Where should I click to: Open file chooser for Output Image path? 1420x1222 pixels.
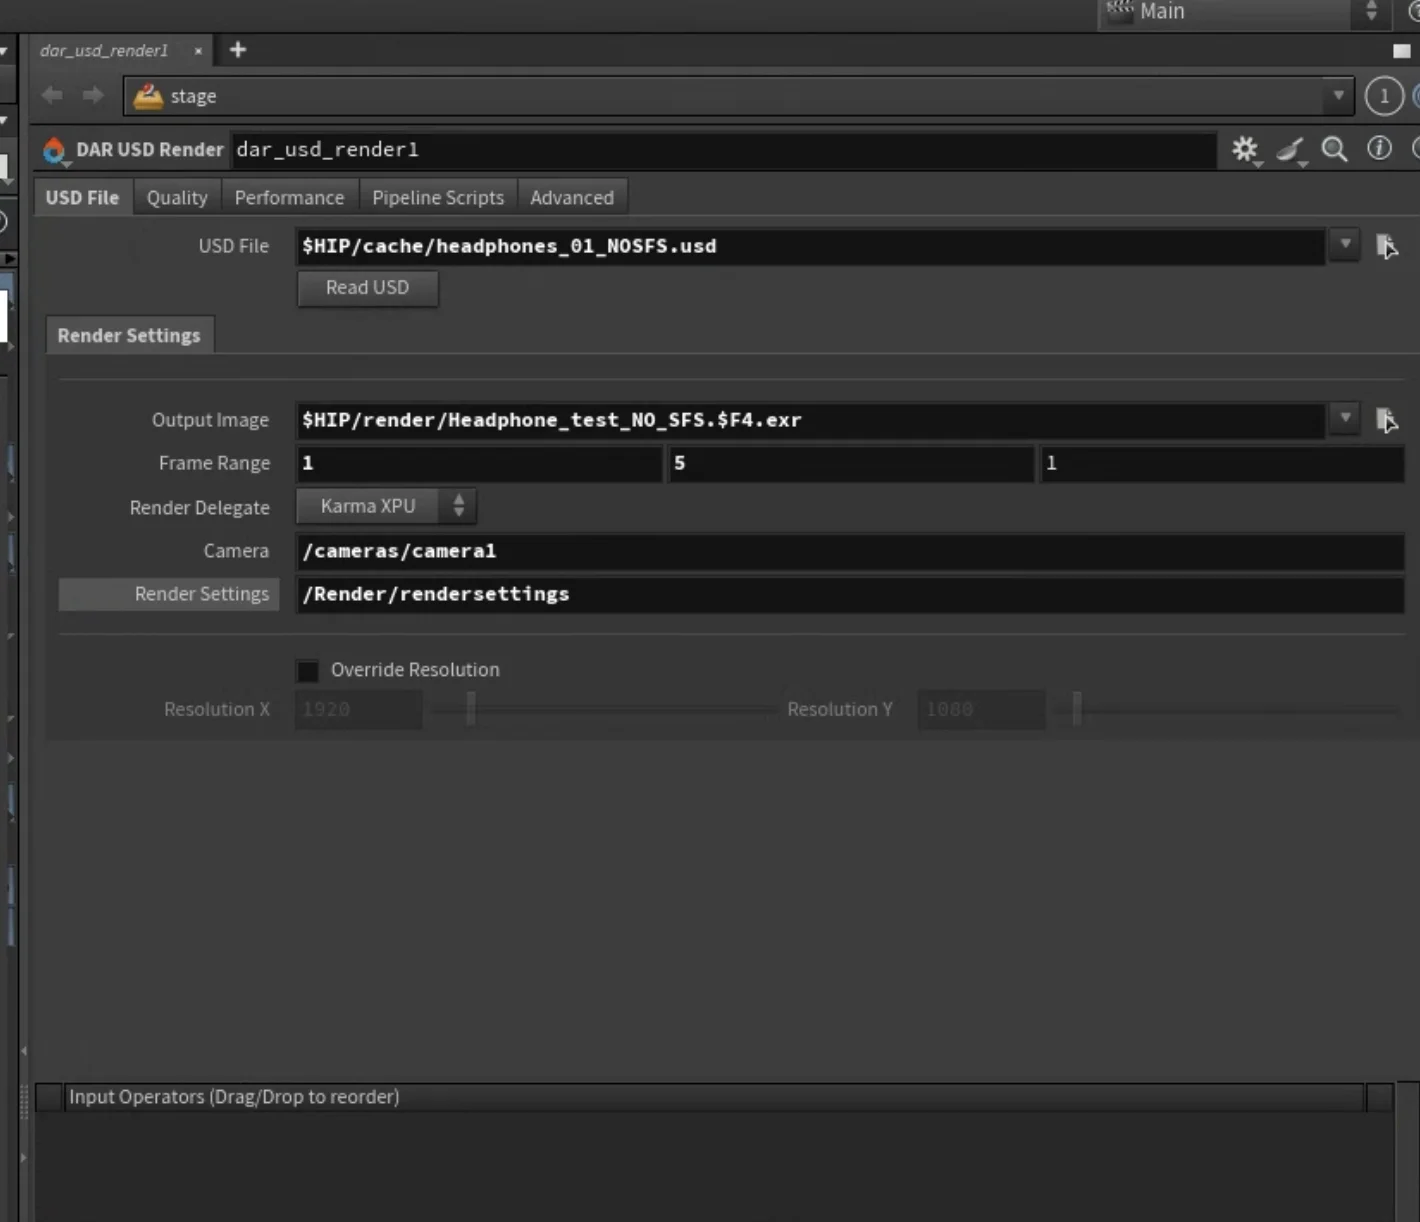point(1388,420)
